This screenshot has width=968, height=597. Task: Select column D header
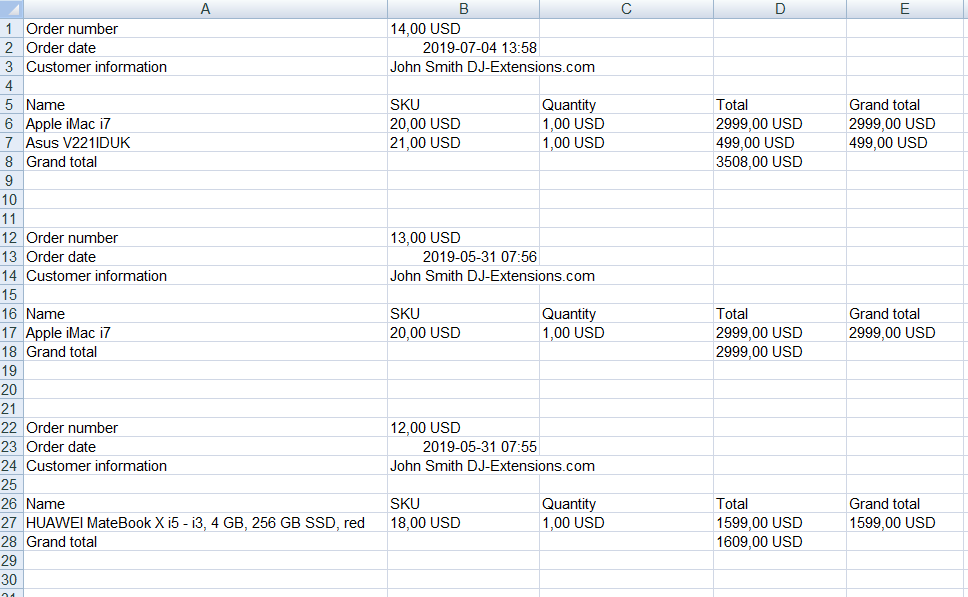click(x=780, y=9)
